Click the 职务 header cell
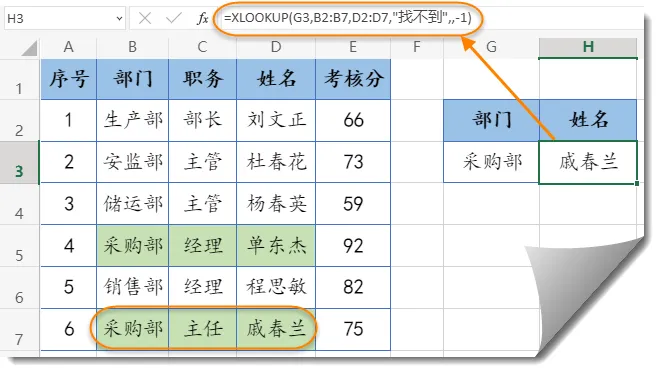This screenshot has width=659, height=372. [202, 79]
